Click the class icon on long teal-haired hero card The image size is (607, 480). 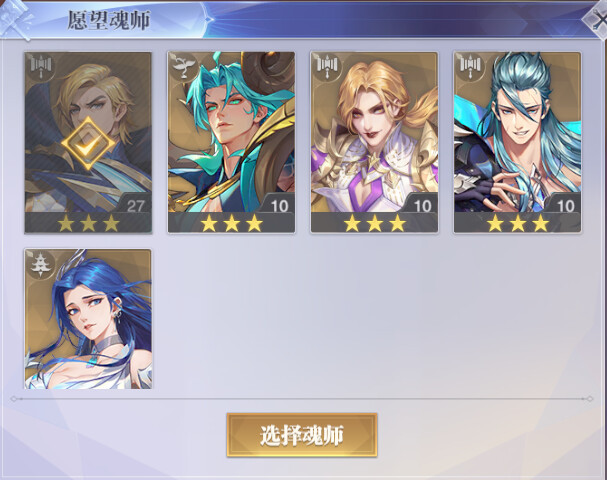(470, 67)
